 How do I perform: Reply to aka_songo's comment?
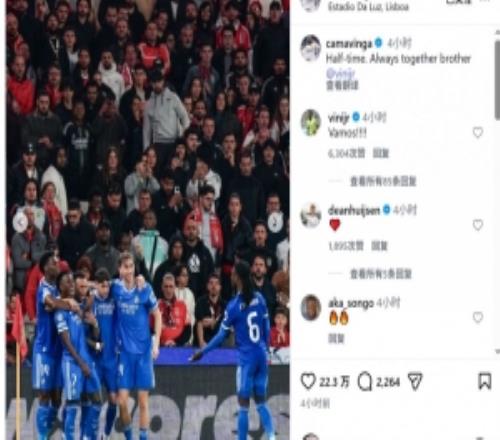(x=336, y=339)
